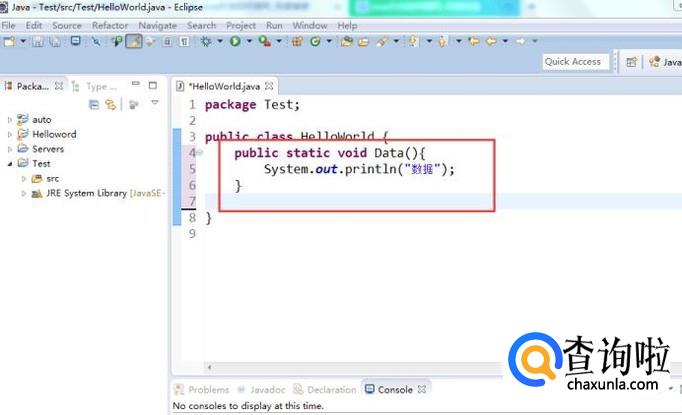Viewport: 682px width, 415px height.
Task: Open the Package Explorer view menu arrow
Action: [x=154, y=104]
